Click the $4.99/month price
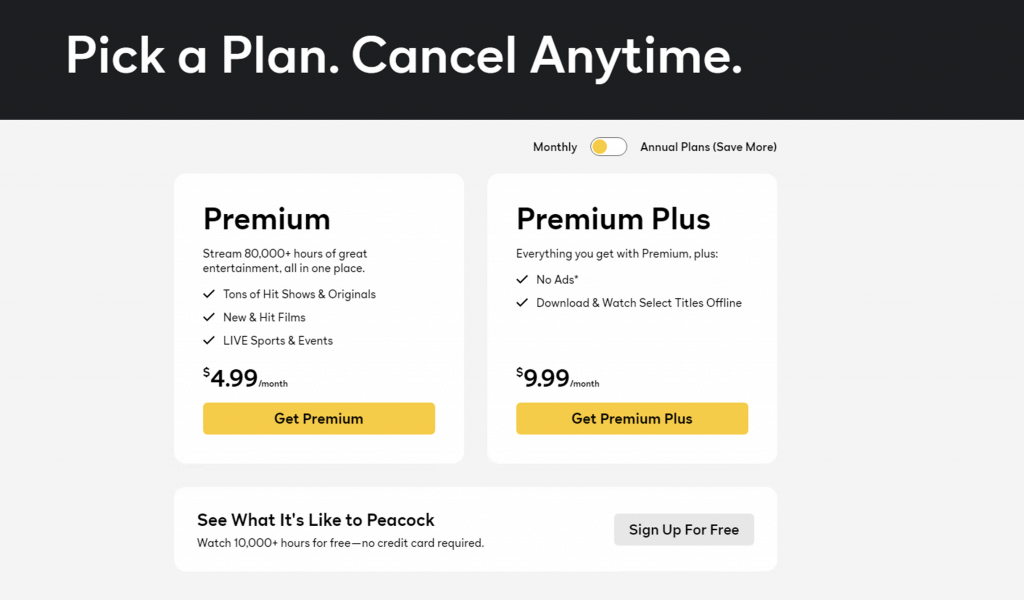This screenshot has height=600, width=1024. [245, 378]
